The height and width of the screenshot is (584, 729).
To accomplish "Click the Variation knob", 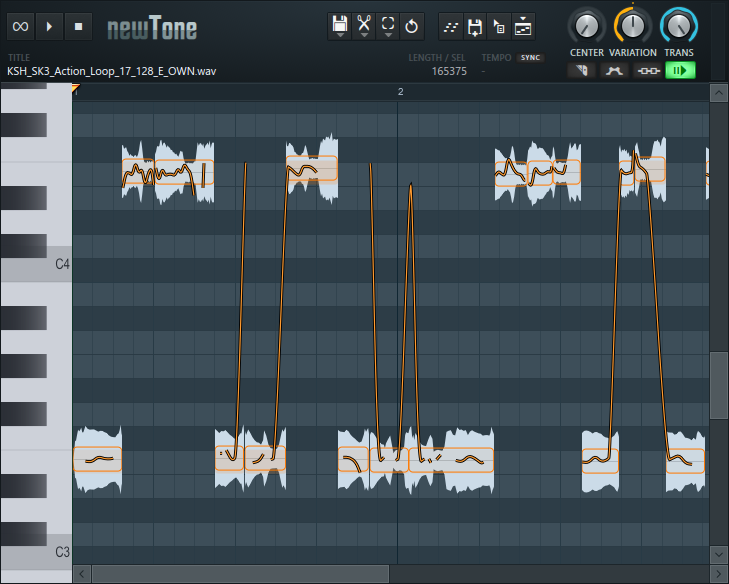I will pos(633,25).
